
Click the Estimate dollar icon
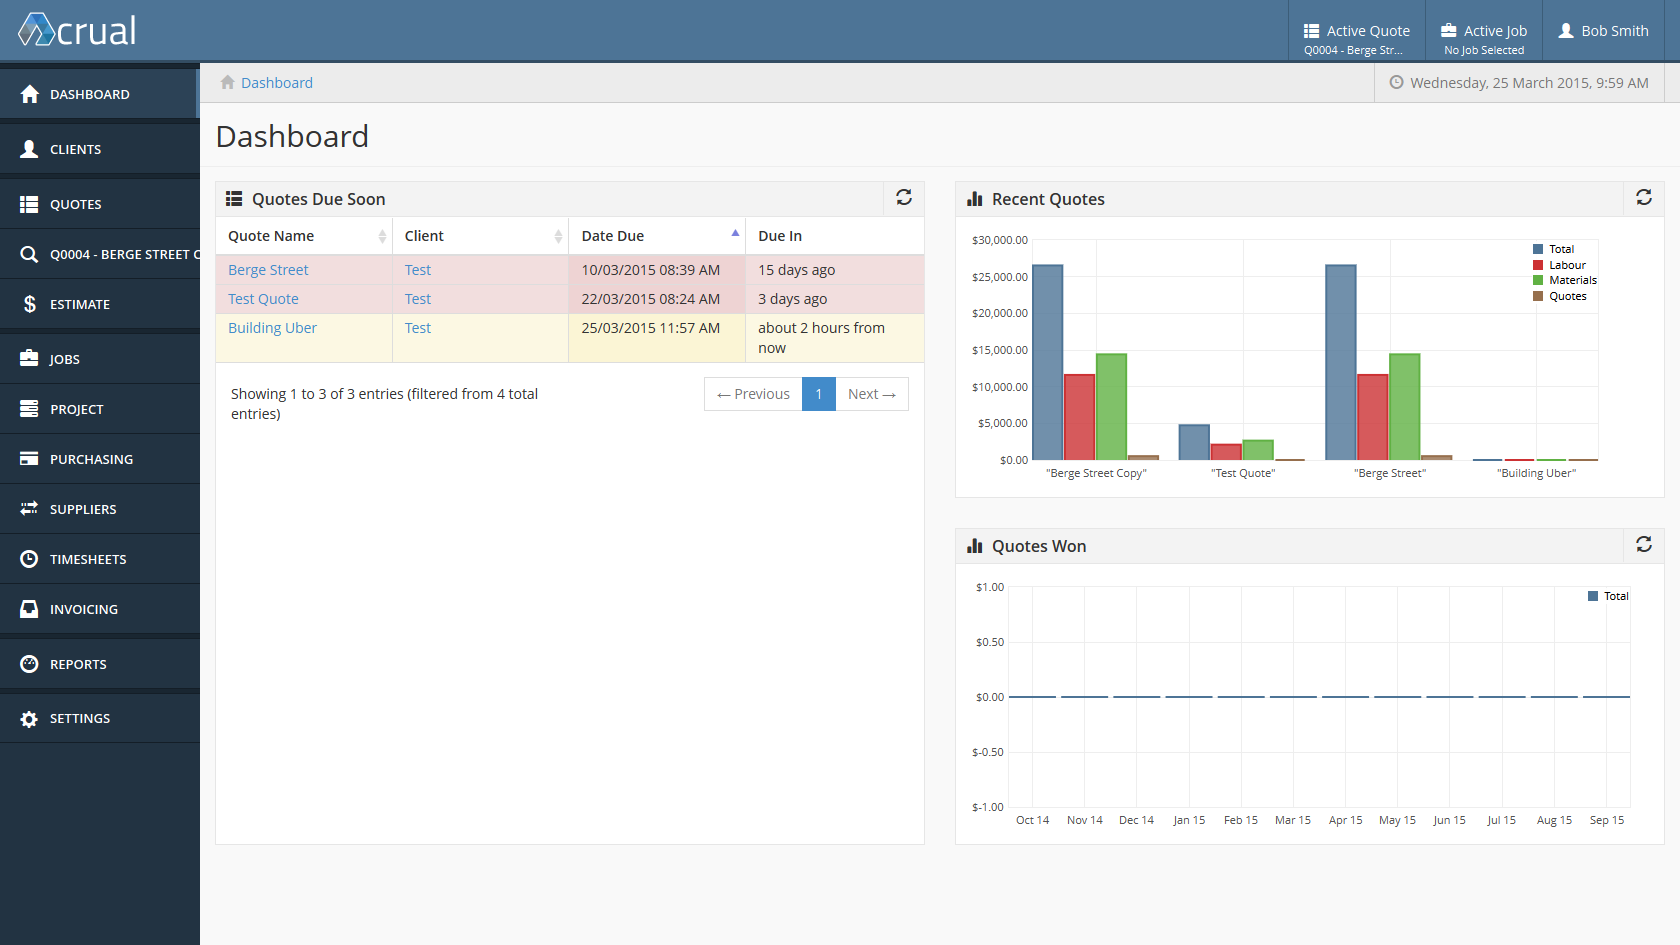[29, 304]
